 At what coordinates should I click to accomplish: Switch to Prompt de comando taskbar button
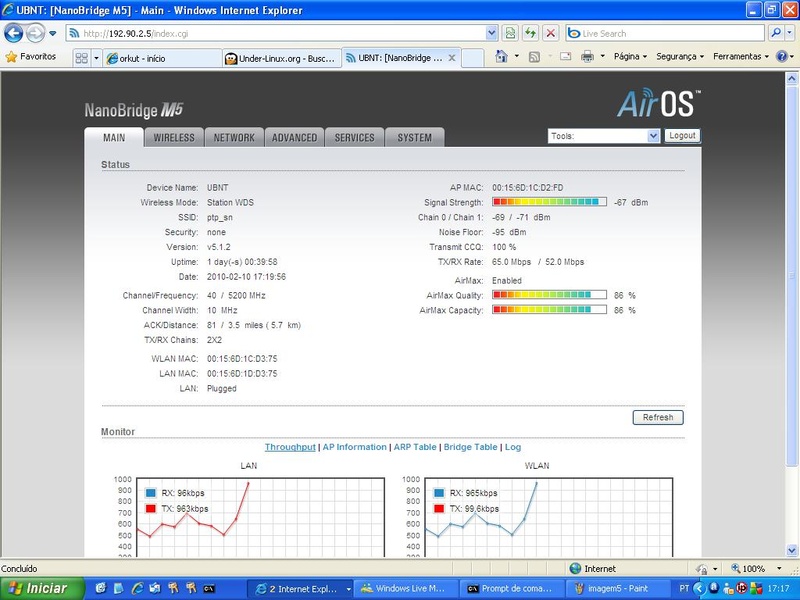[x=512, y=589]
